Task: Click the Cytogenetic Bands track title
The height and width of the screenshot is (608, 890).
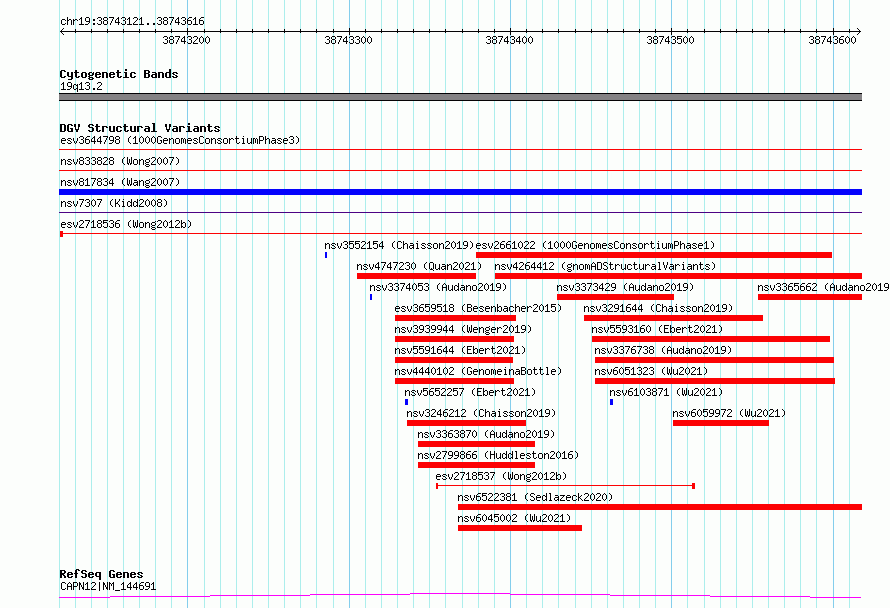Action: 119,74
